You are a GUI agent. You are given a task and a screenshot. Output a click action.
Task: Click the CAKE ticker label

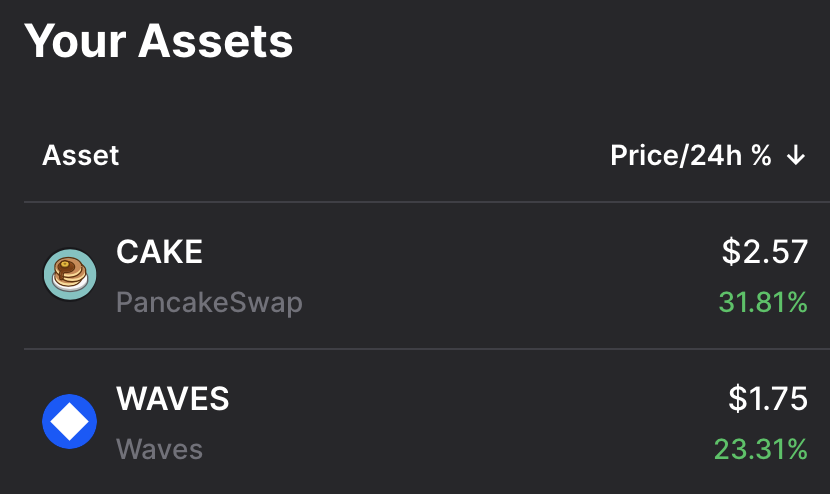[x=159, y=252]
